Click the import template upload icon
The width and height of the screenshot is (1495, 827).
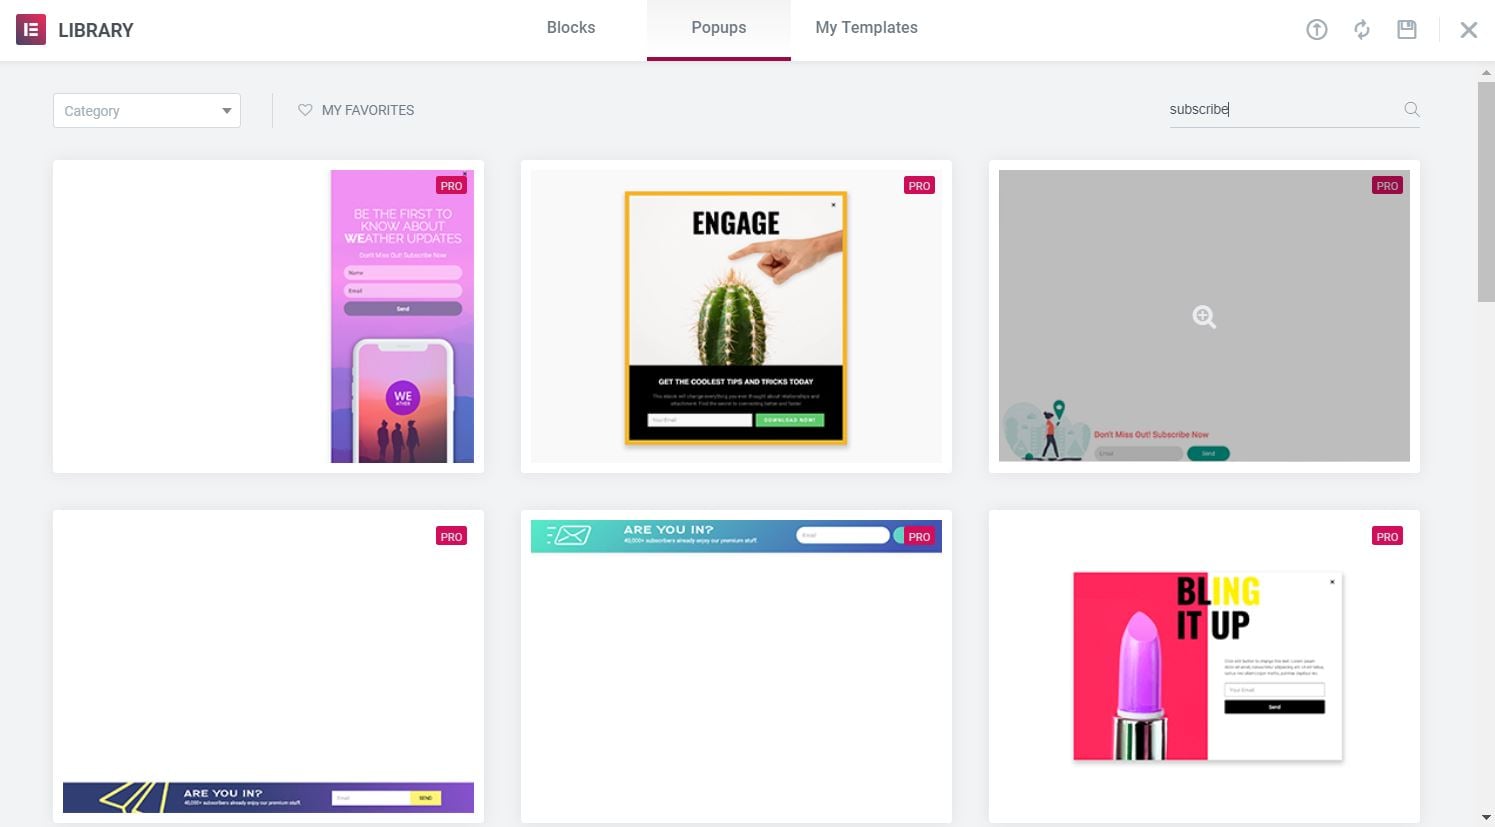[1316, 30]
